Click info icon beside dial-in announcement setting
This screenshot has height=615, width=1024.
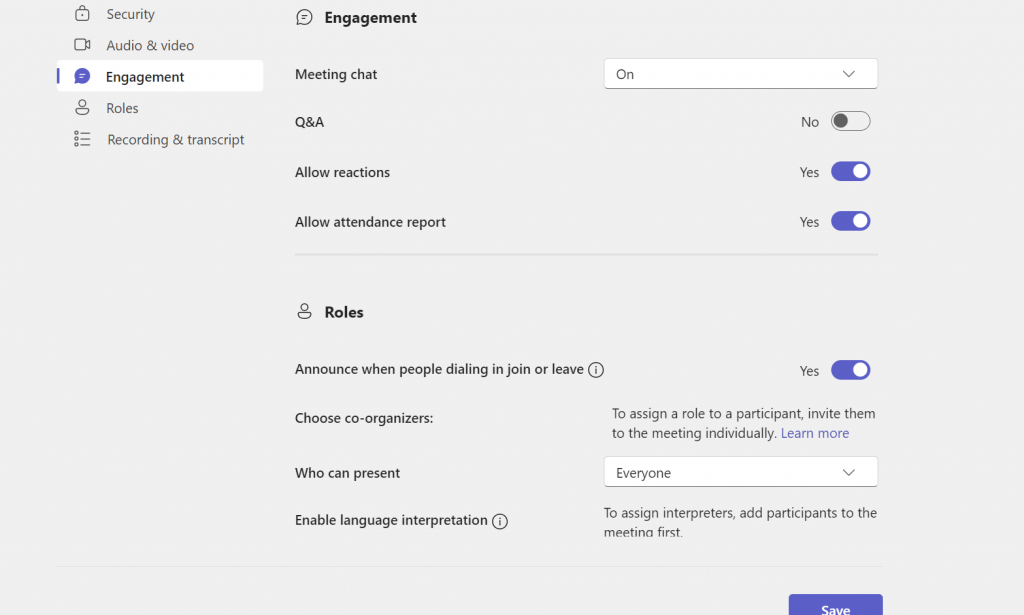596,370
